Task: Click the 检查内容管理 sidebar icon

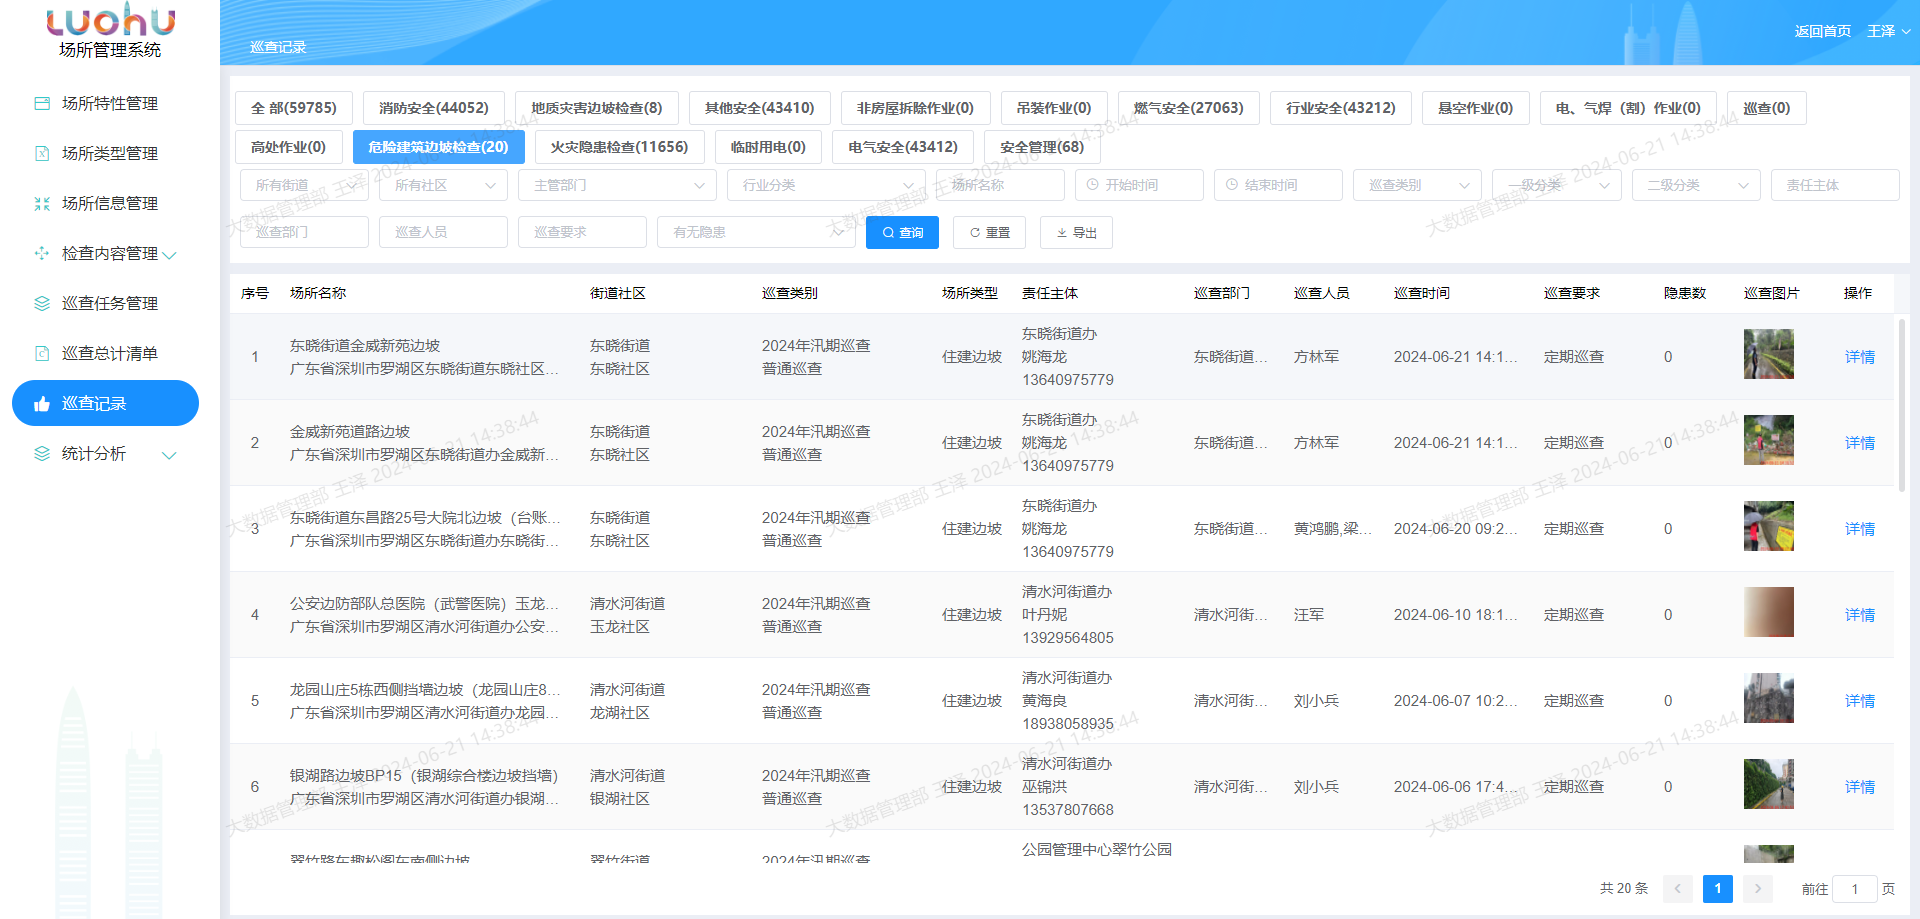Action: point(42,253)
